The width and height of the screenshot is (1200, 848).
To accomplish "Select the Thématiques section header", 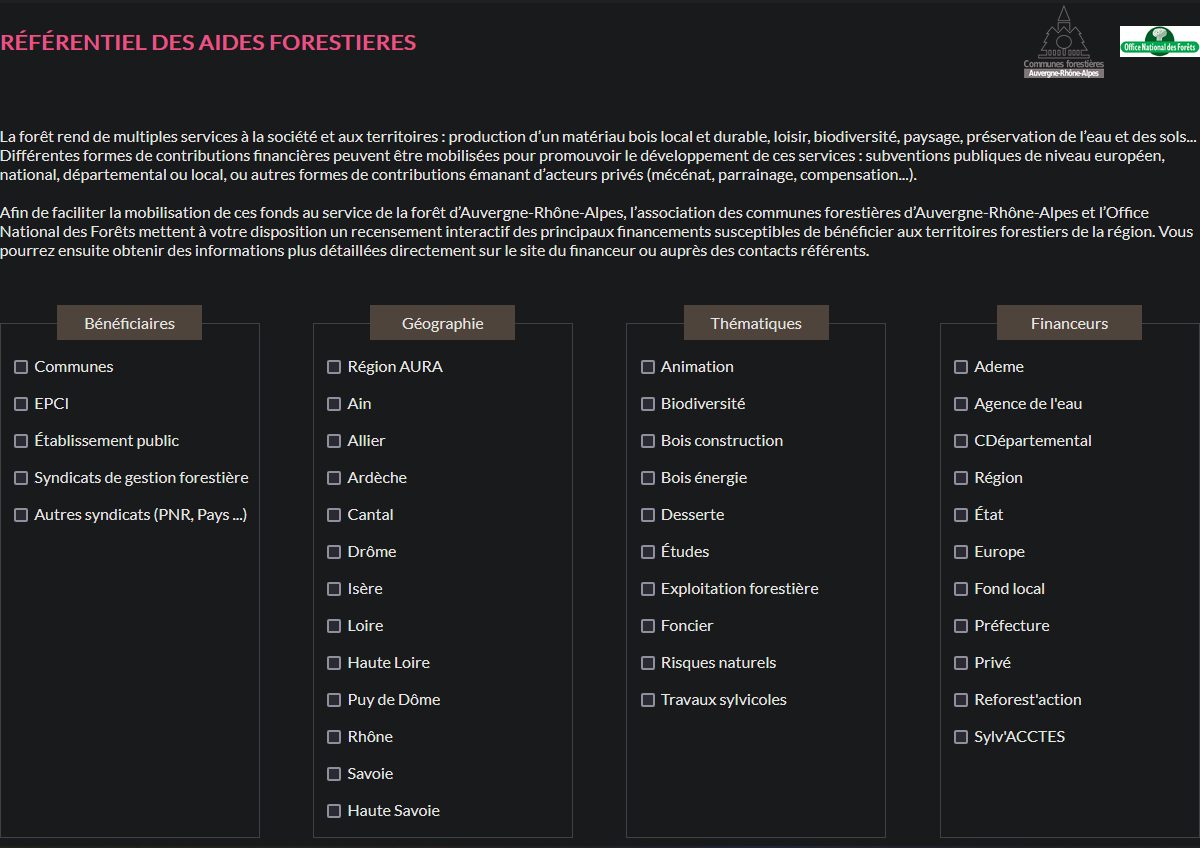I will [x=756, y=323].
